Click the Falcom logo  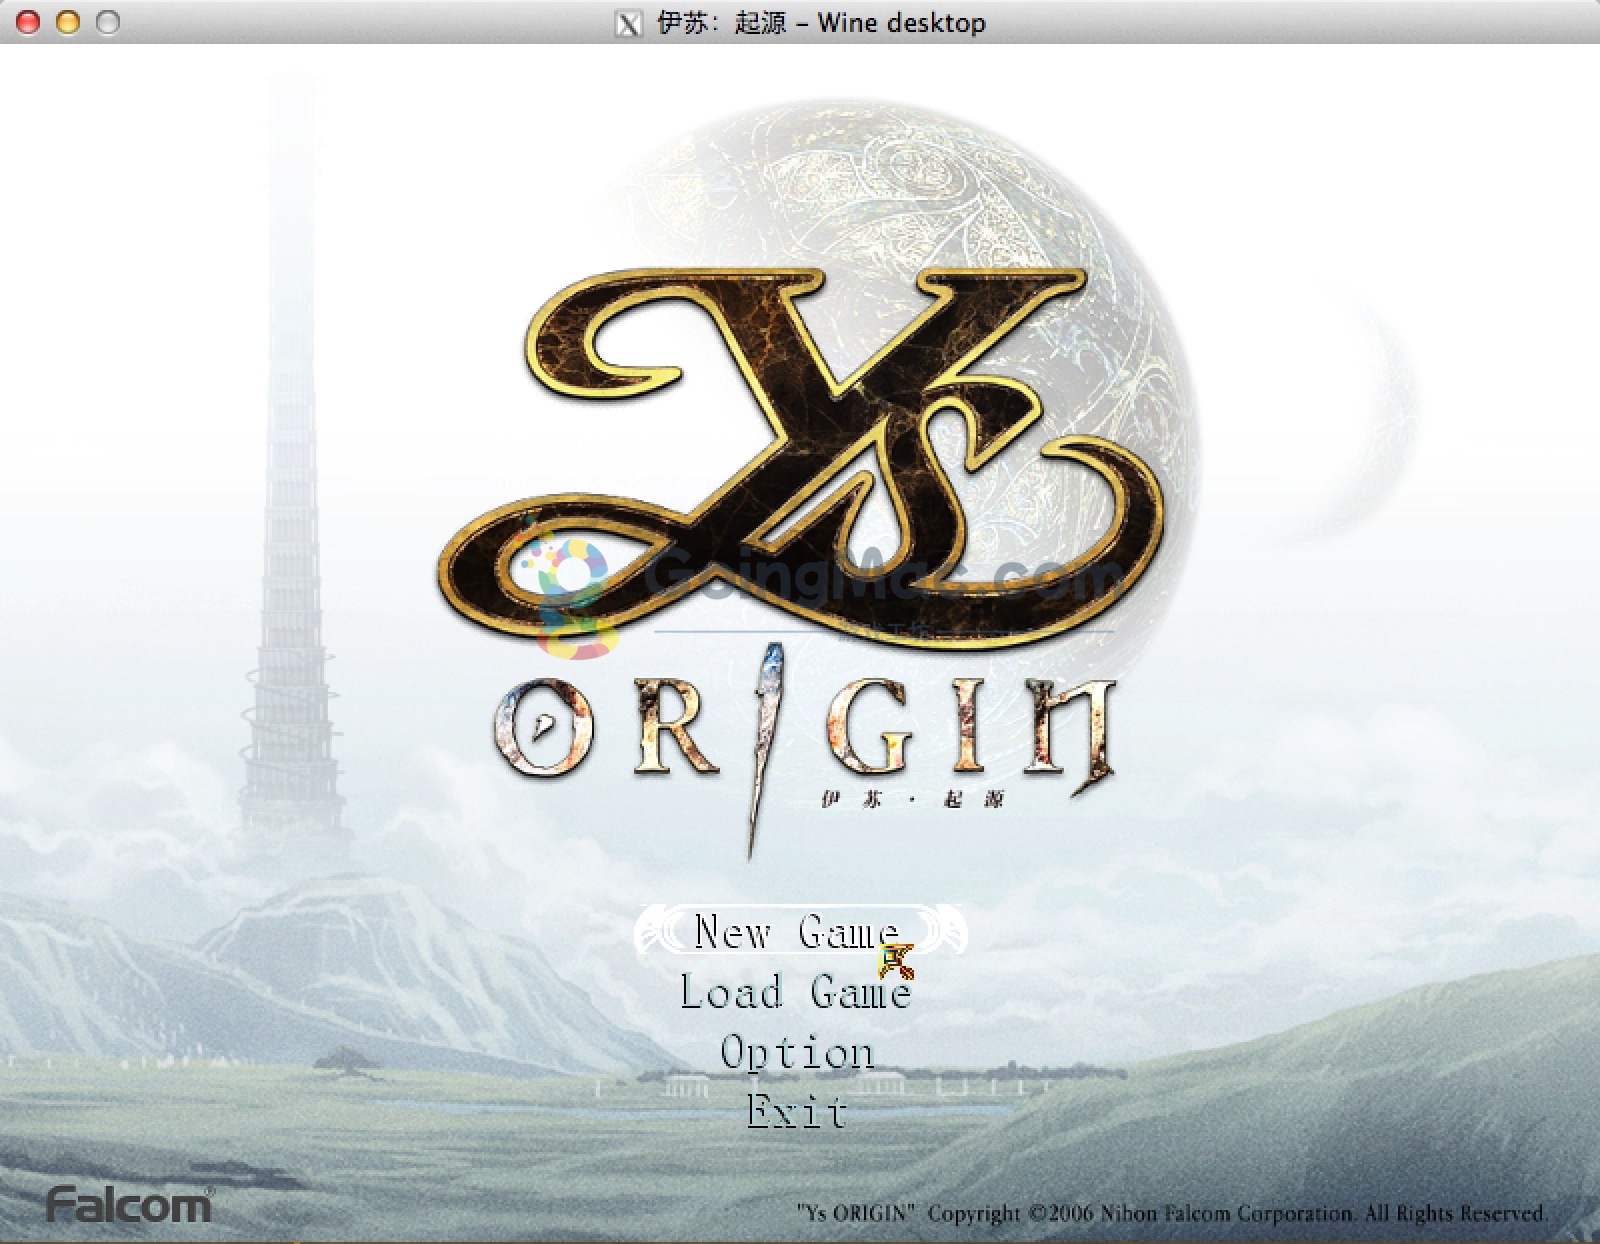[129, 1204]
